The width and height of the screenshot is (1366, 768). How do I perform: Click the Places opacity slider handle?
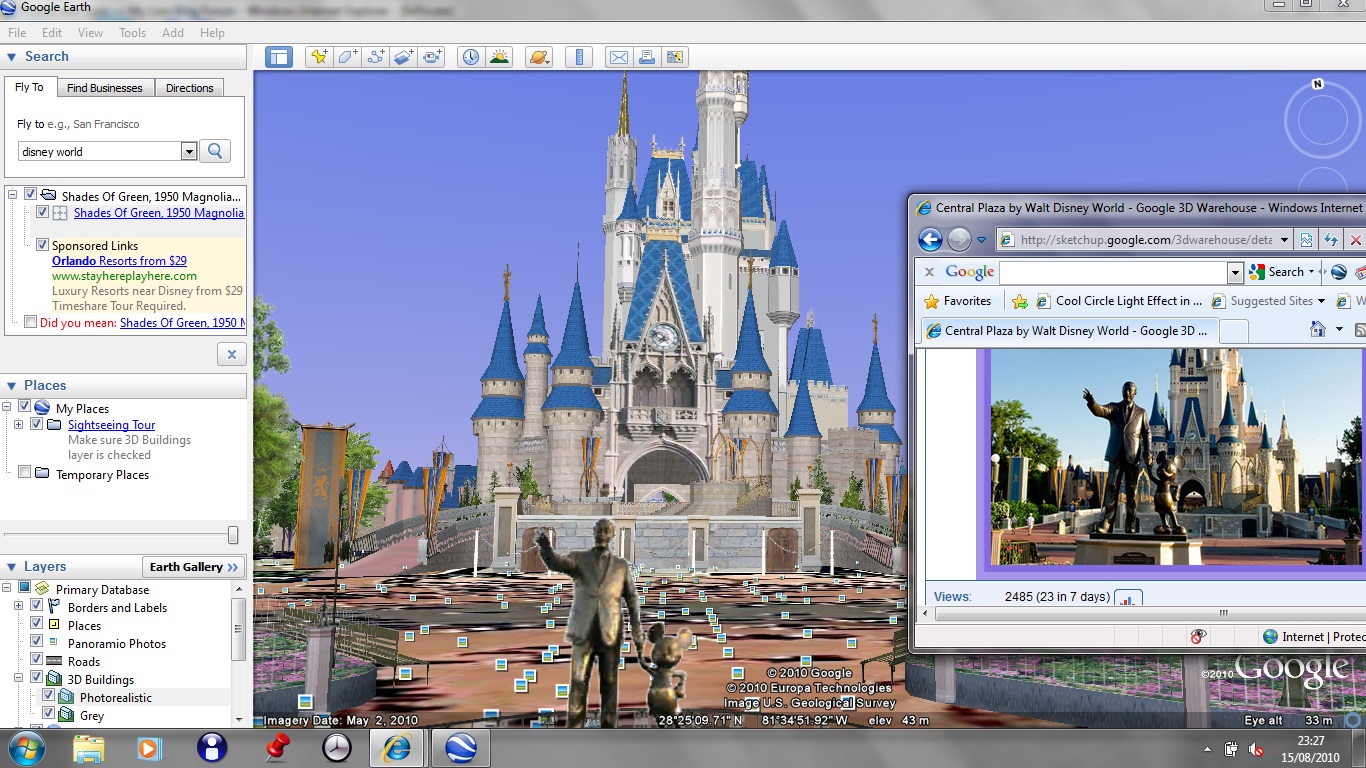pyautogui.click(x=233, y=535)
